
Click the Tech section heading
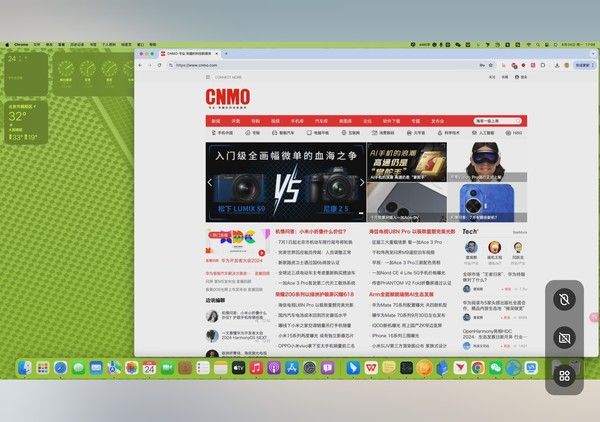[x=470, y=231]
